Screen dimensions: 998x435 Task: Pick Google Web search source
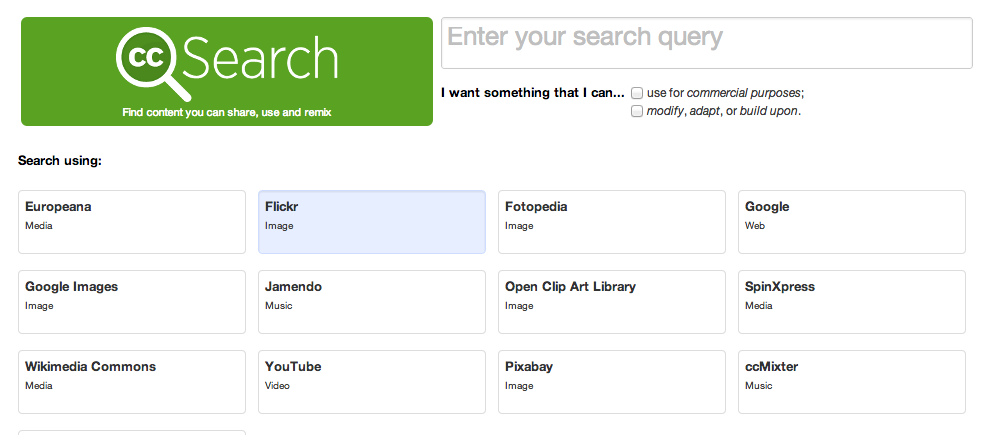(x=852, y=222)
